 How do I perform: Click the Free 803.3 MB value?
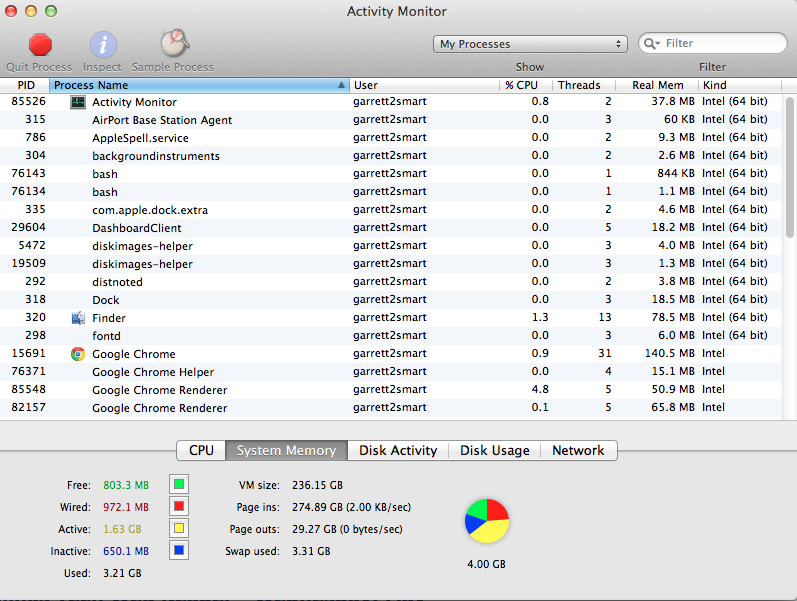126,485
